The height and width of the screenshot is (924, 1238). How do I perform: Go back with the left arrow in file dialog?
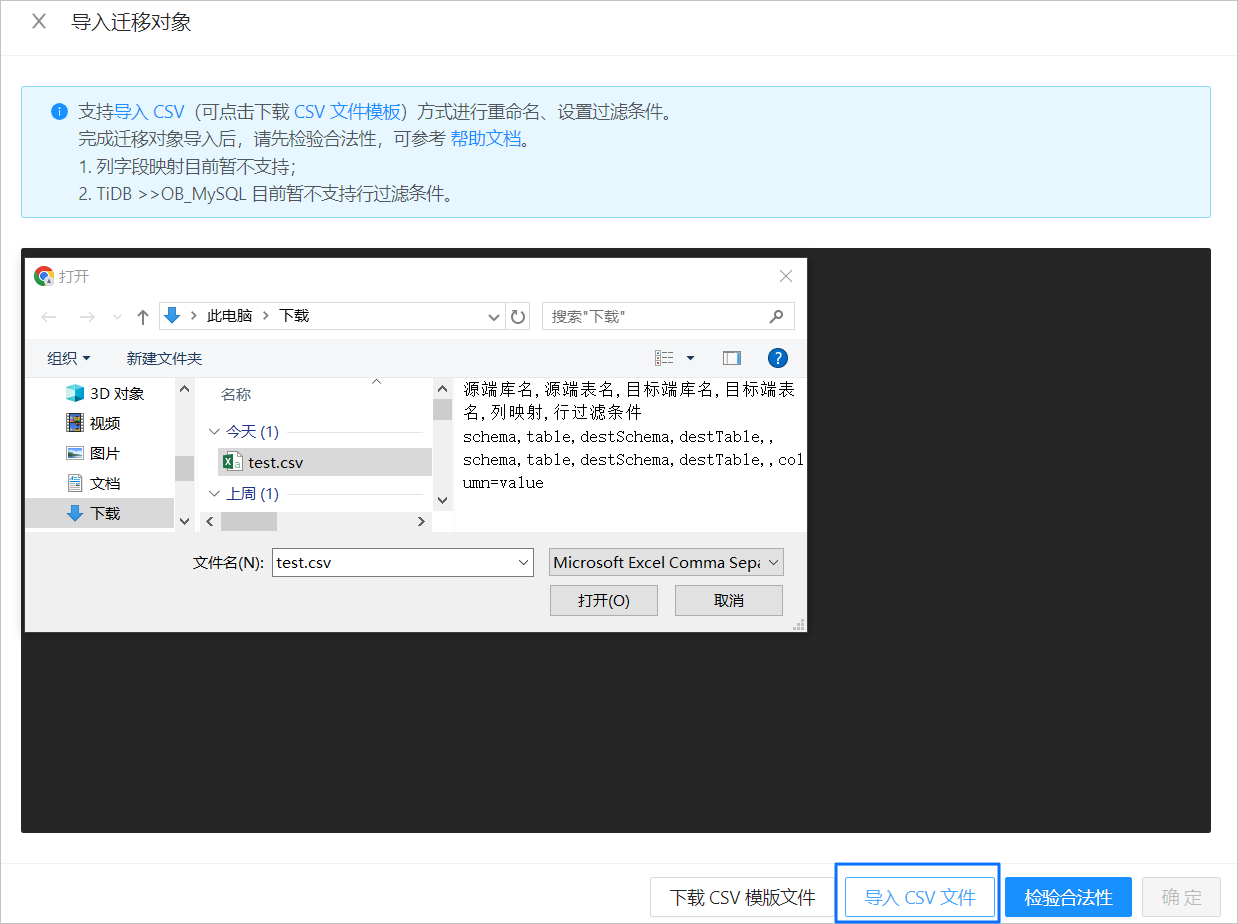point(50,317)
